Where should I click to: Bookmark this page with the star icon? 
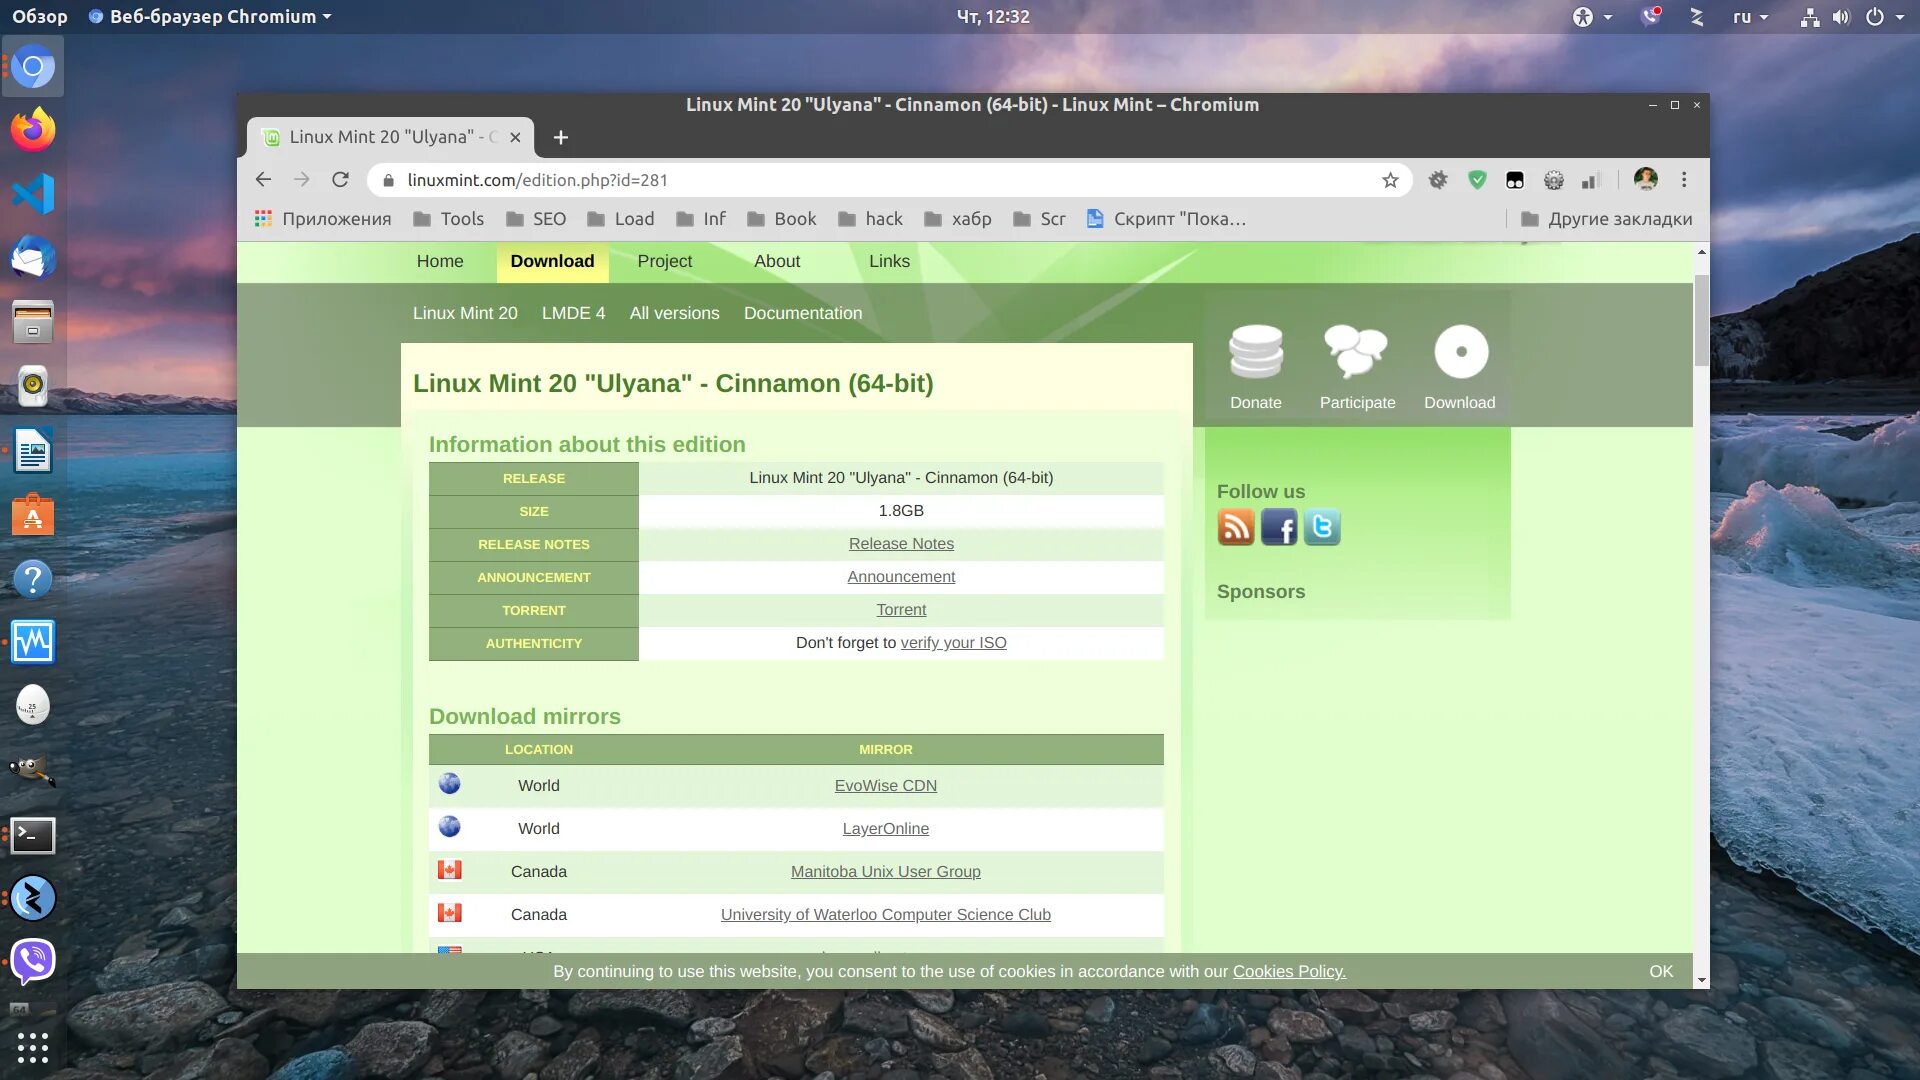(x=1390, y=180)
